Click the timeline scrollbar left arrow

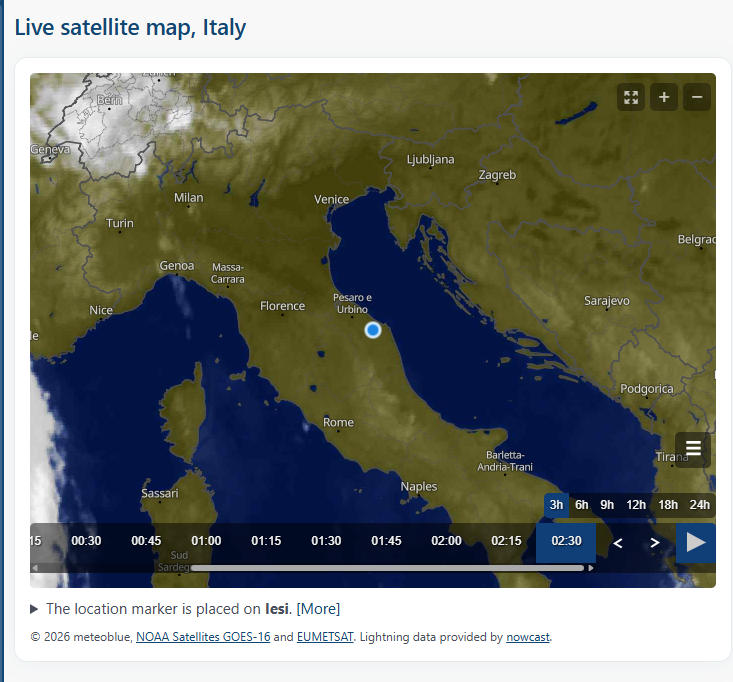click(35, 568)
